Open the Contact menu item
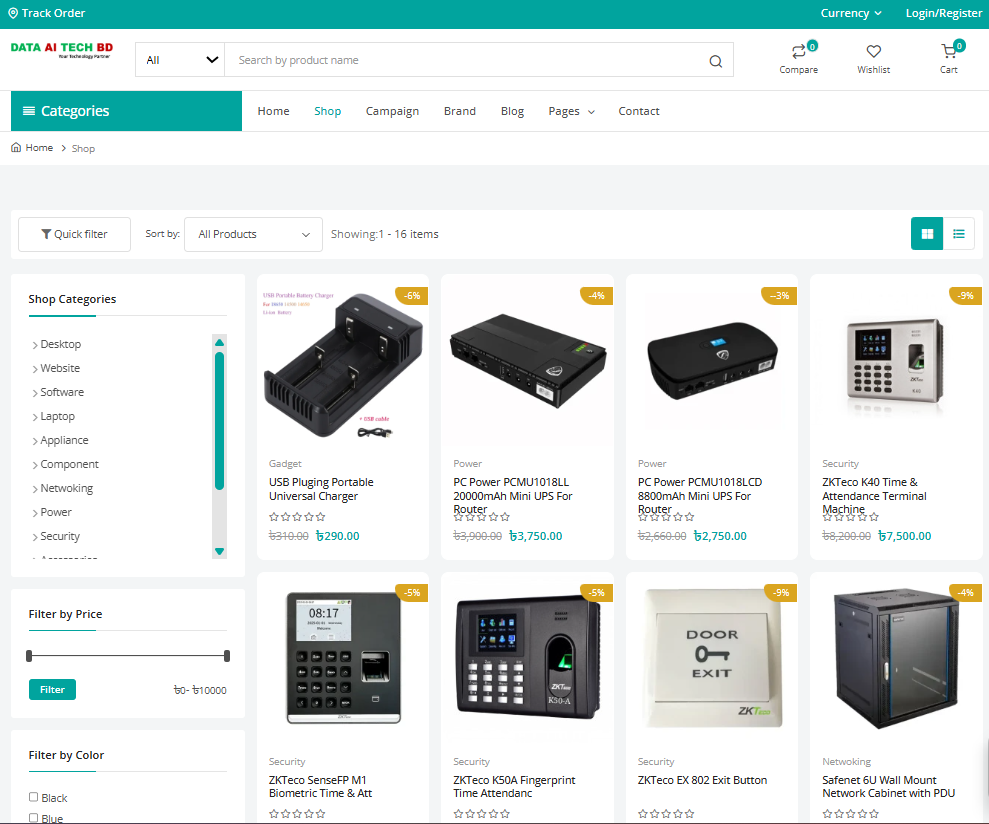The width and height of the screenshot is (989, 824). 639,111
